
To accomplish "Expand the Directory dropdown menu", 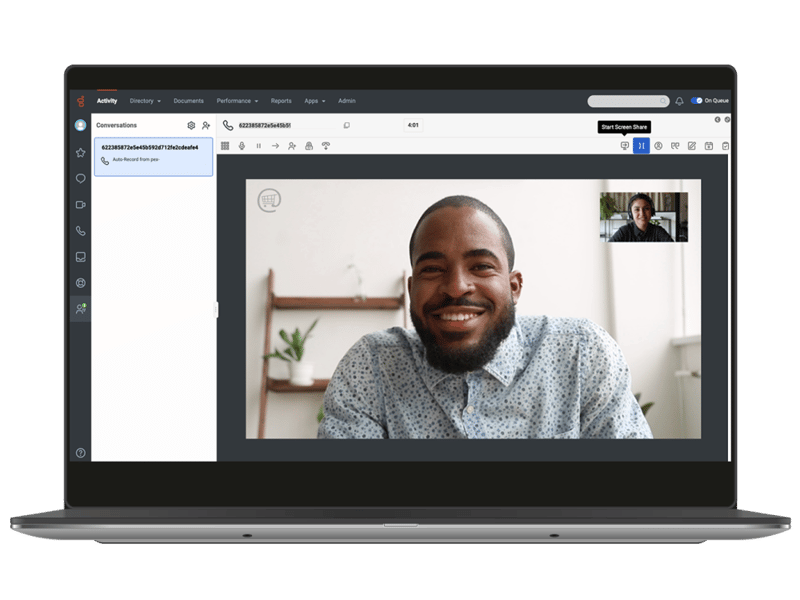I will pyautogui.click(x=145, y=101).
